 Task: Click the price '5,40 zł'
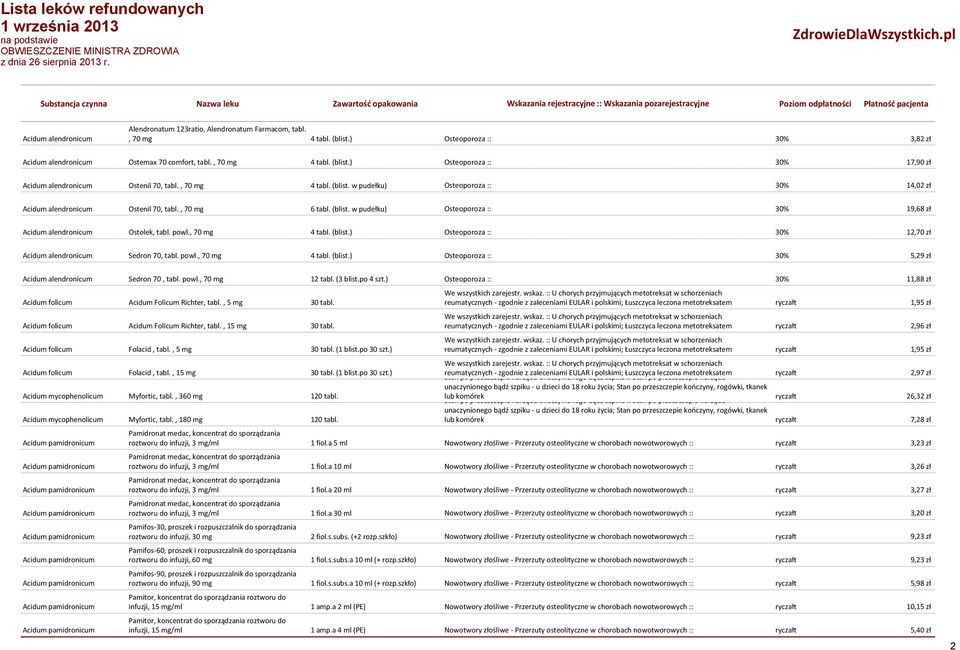point(920,630)
